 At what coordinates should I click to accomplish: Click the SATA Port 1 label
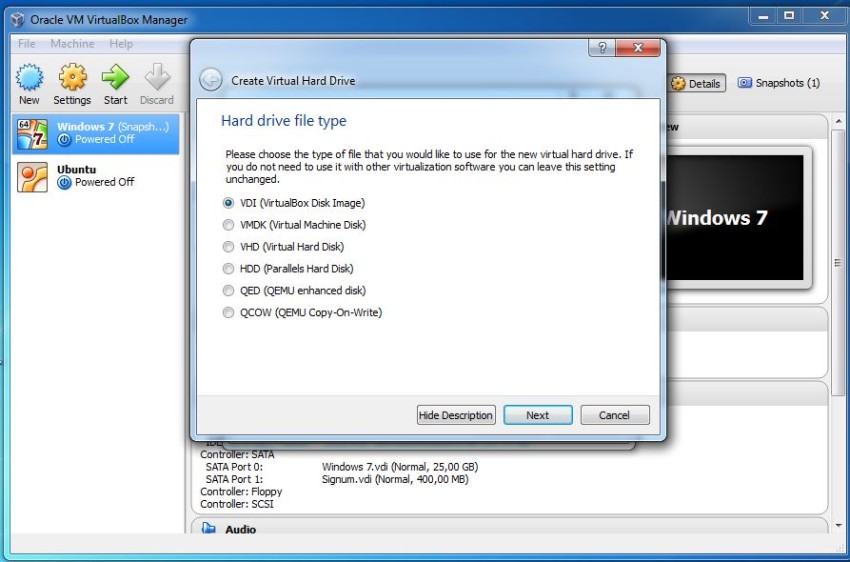tap(234, 479)
